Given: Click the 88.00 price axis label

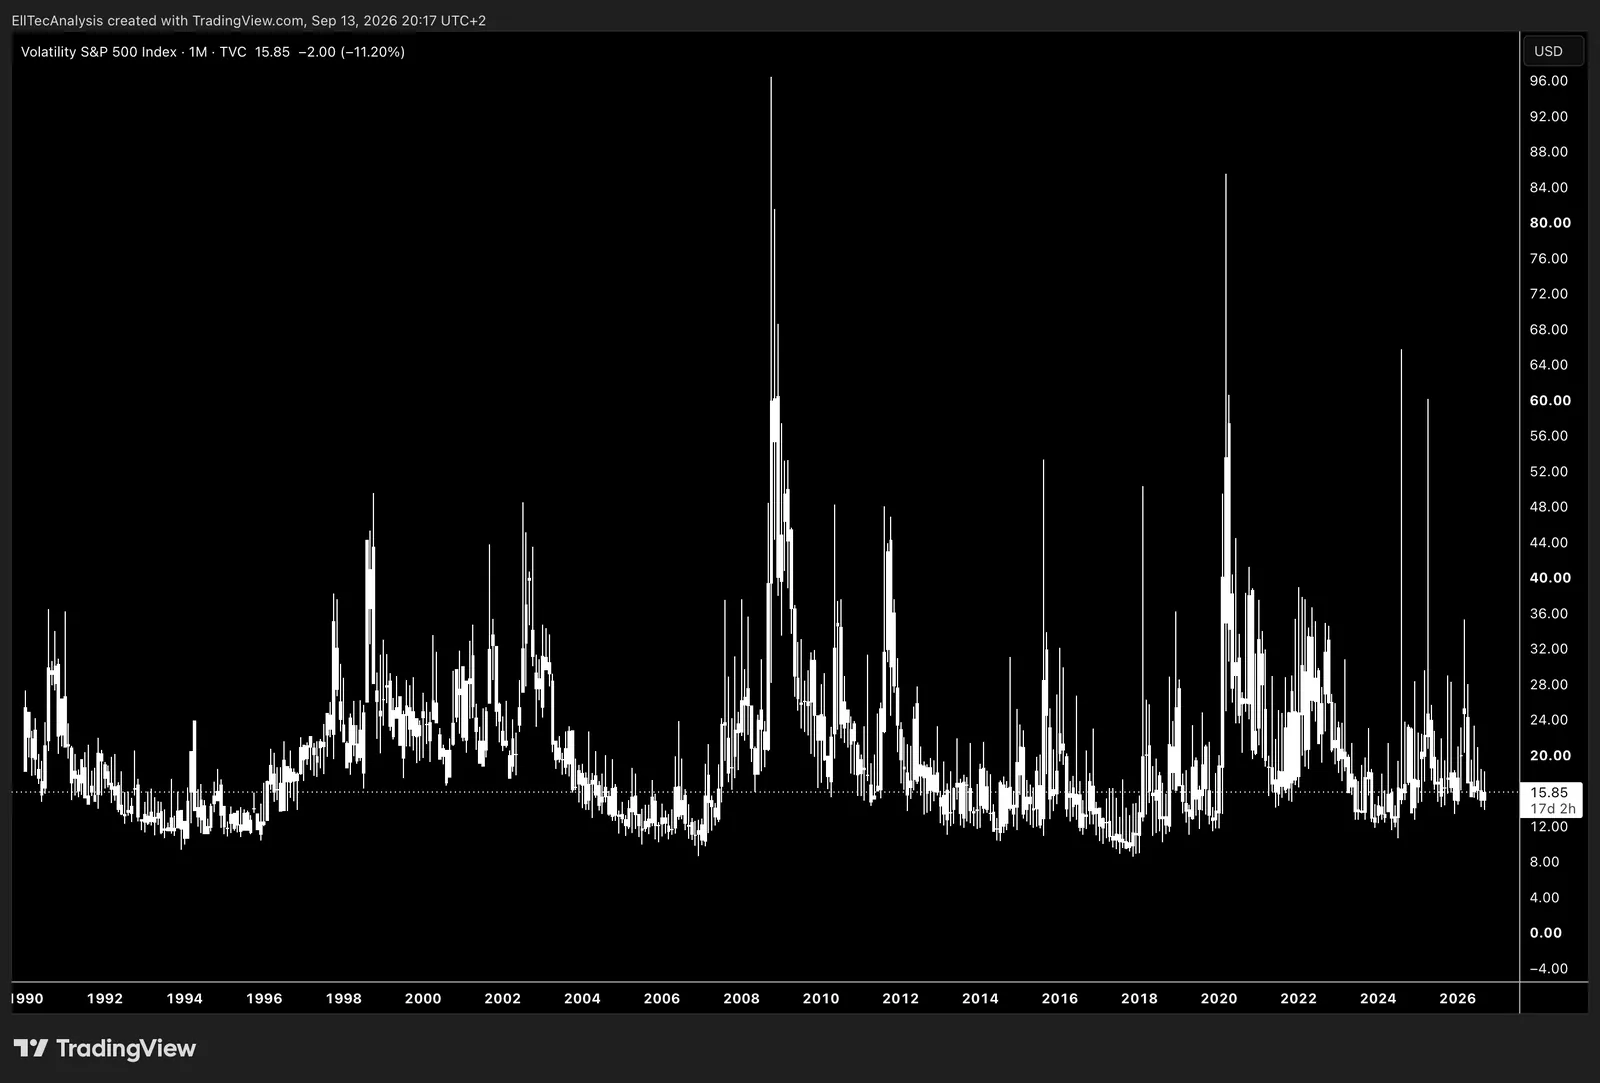Looking at the screenshot, I should click(1548, 152).
